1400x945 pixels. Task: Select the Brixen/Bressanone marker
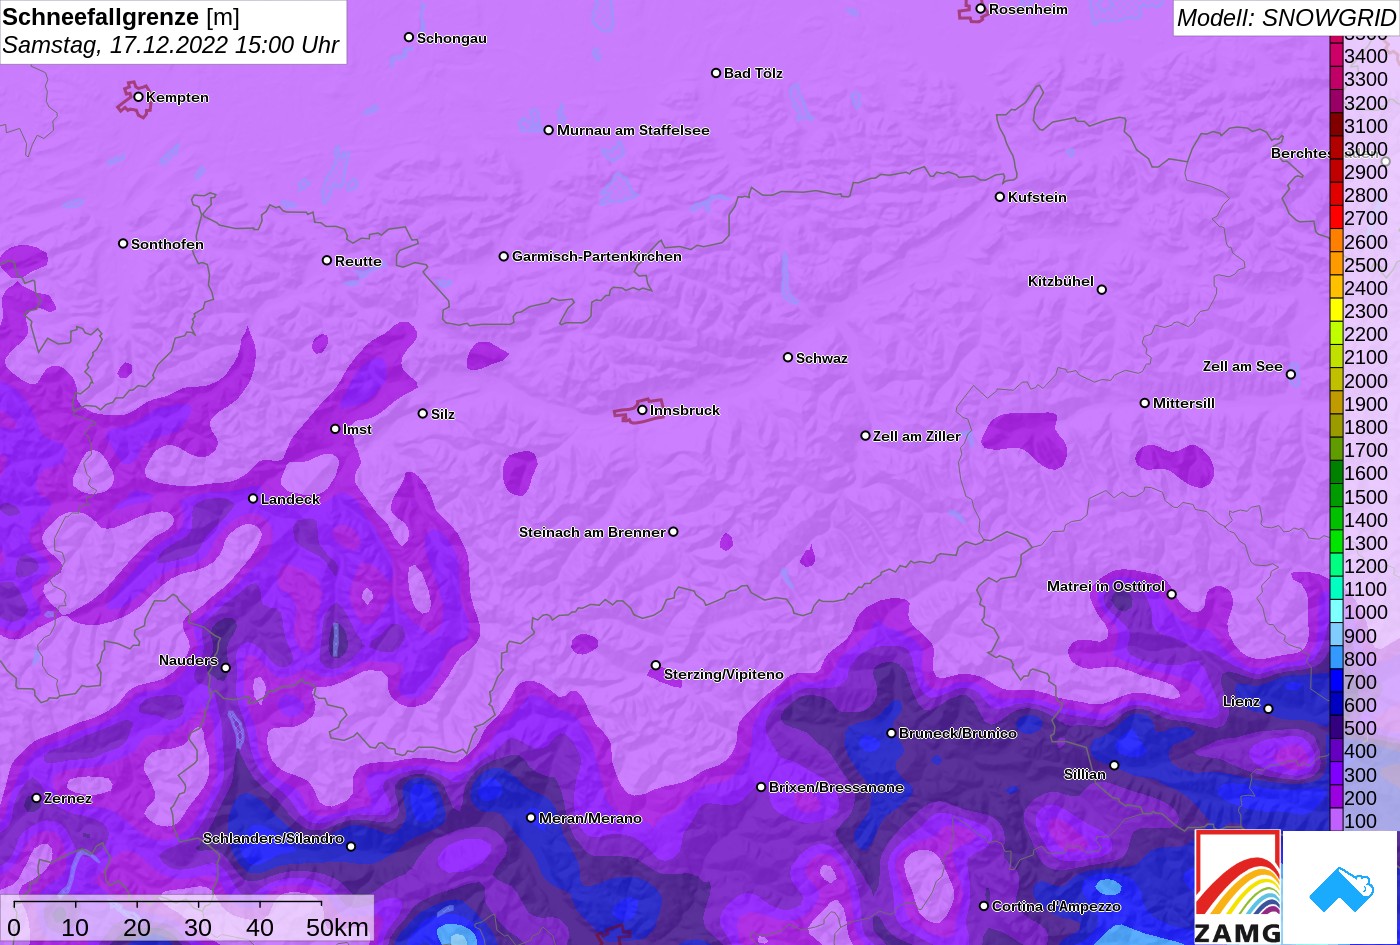760,787
